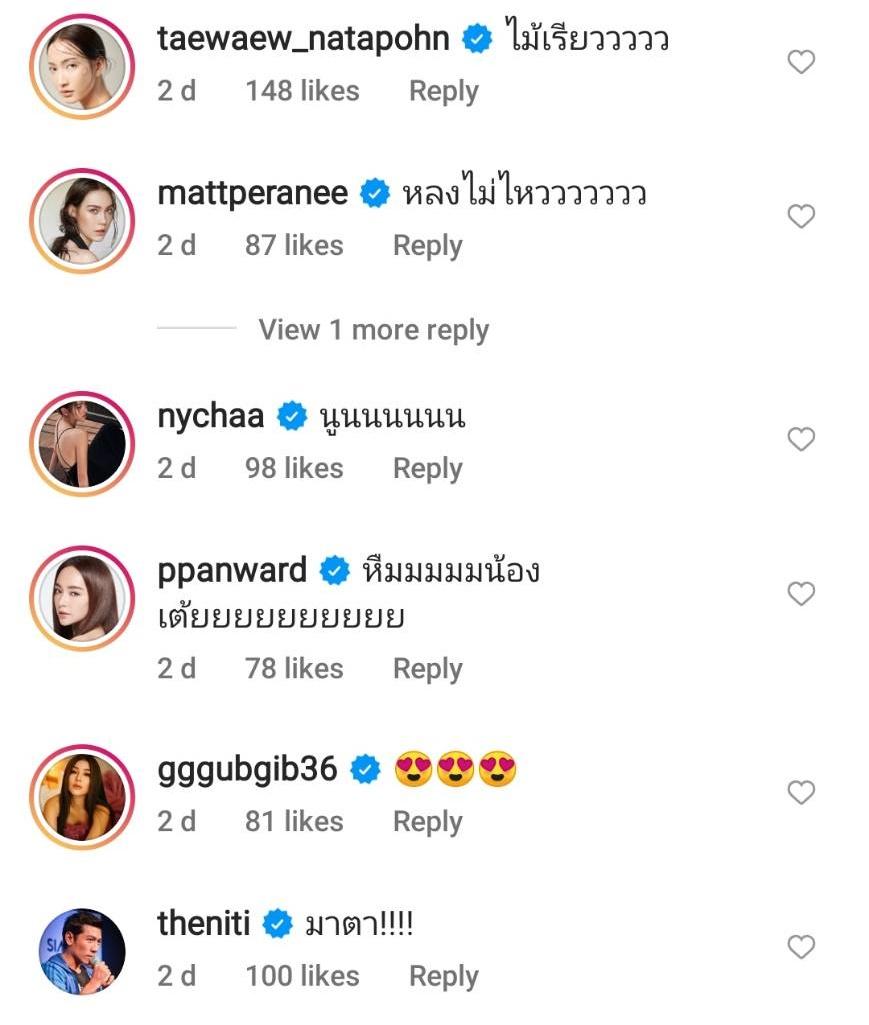This screenshot has height=1025, width=869.
Task: Tap the heart on mattperanee's comment
Action: click(x=801, y=216)
